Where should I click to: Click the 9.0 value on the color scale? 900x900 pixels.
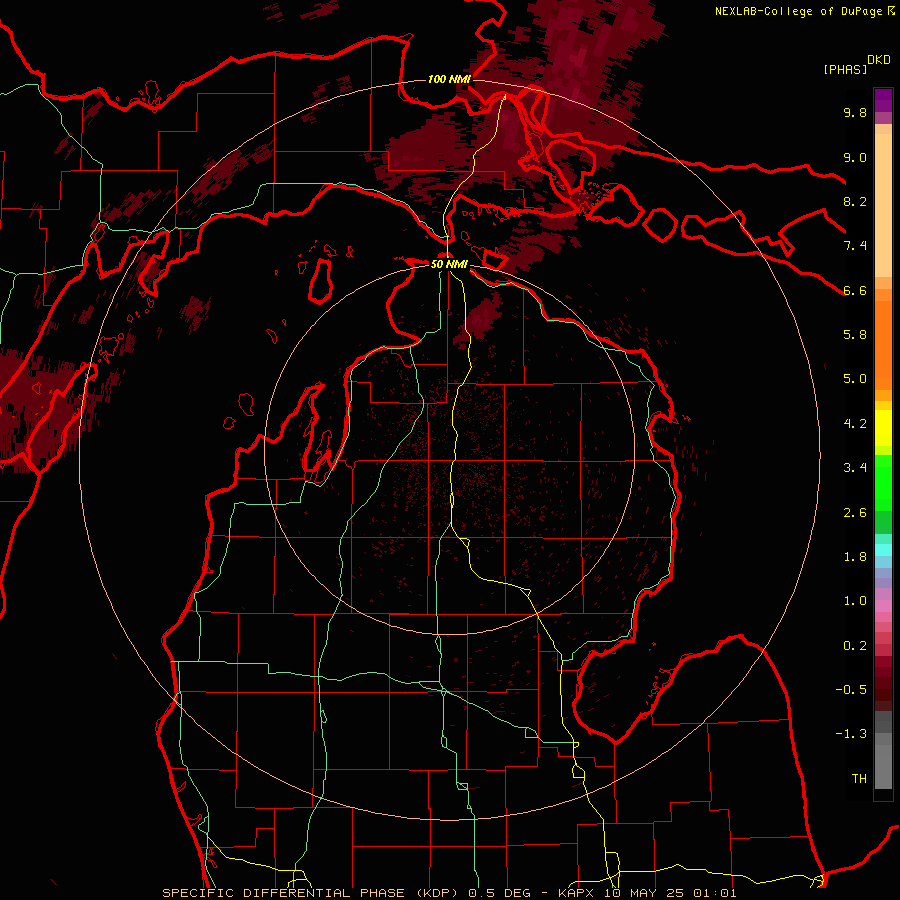coord(855,157)
